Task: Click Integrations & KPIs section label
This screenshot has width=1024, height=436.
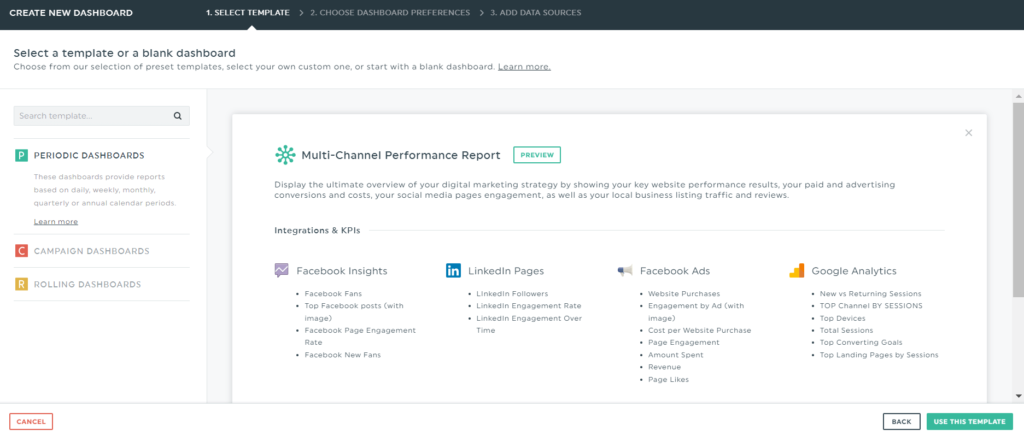Action: (x=317, y=230)
